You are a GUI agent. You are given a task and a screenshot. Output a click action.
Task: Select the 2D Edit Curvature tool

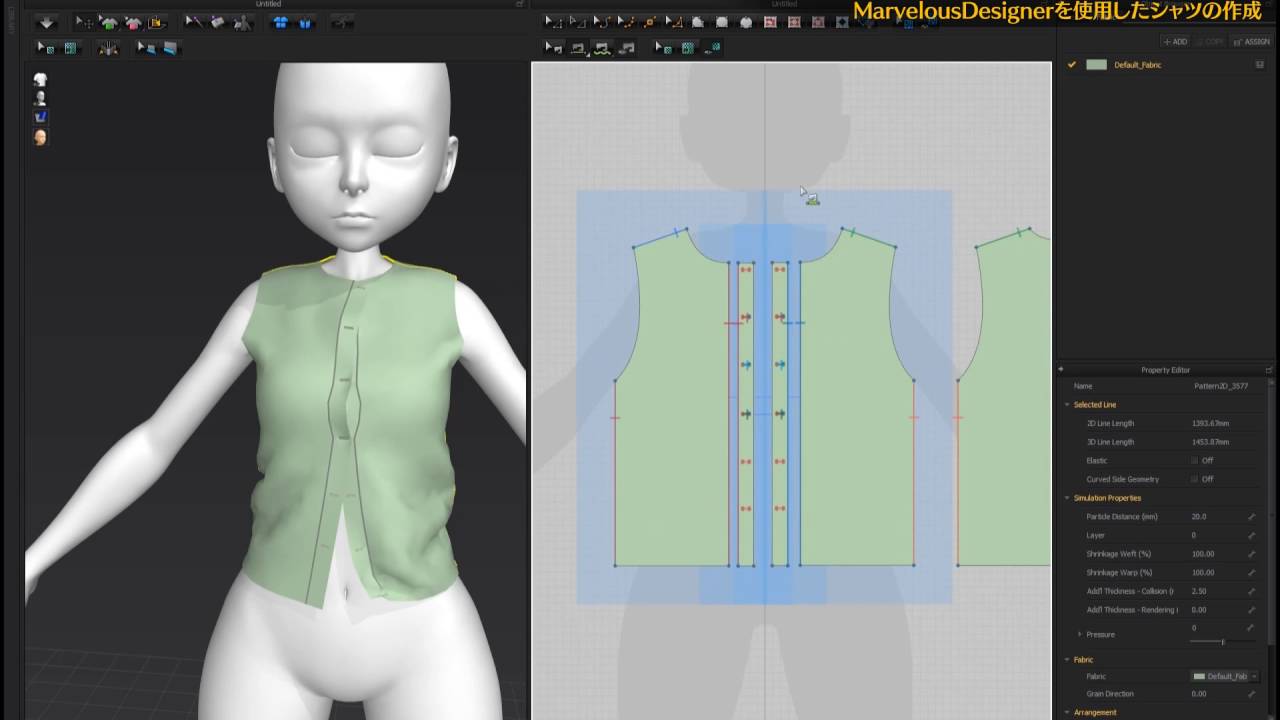coord(601,22)
